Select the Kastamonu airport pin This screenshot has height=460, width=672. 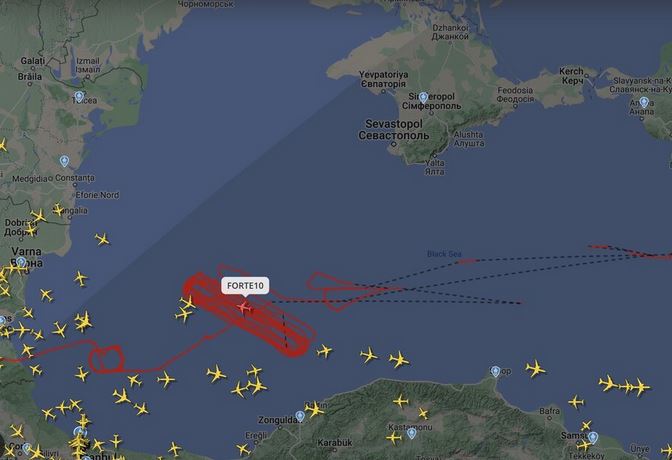(x=411, y=433)
